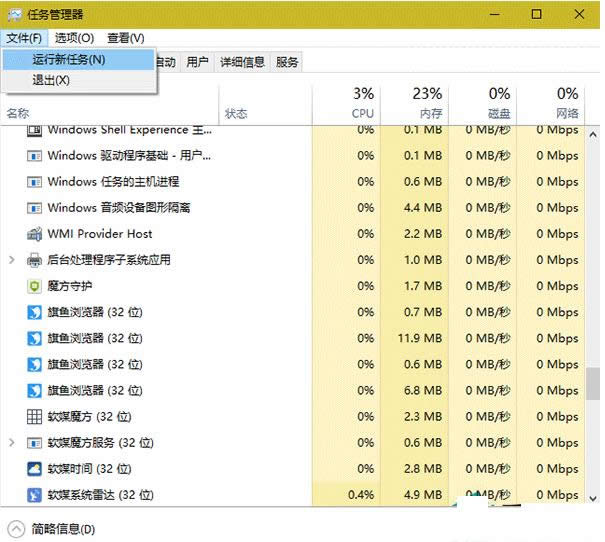Click the process list scrollbar thumb

pos(593,384)
